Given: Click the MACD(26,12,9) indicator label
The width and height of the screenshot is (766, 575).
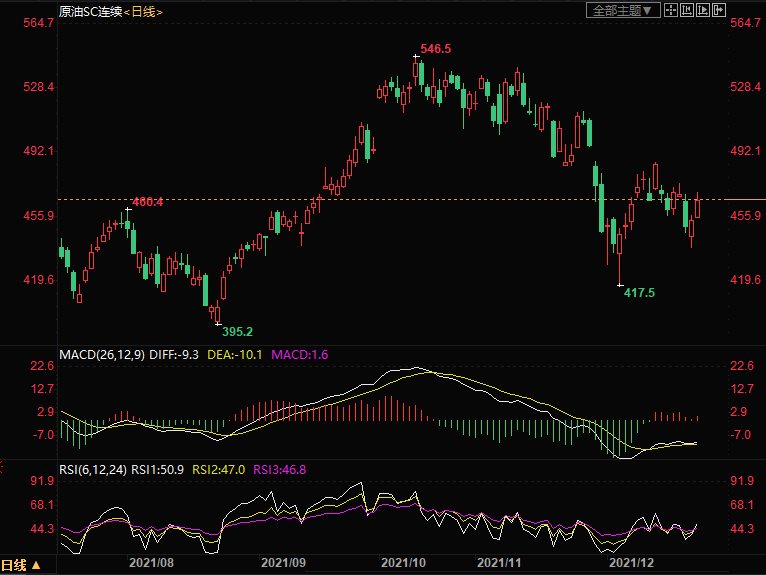Looking at the screenshot, I should [101, 354].
